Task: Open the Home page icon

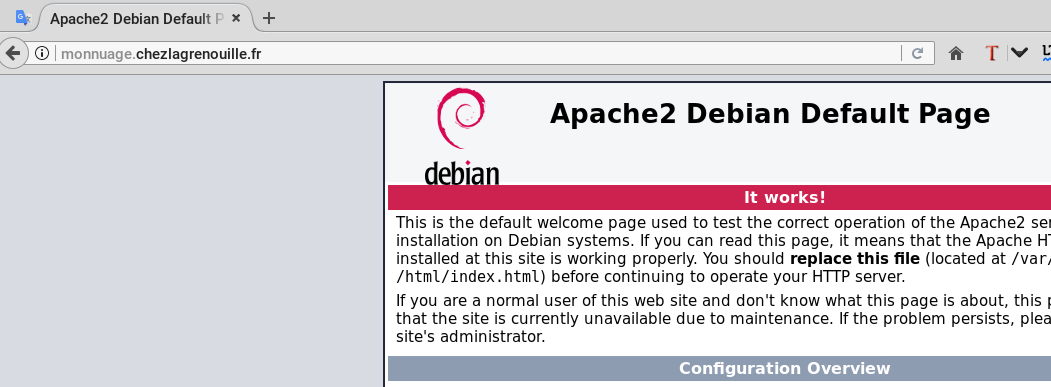Action: point(956,54)
